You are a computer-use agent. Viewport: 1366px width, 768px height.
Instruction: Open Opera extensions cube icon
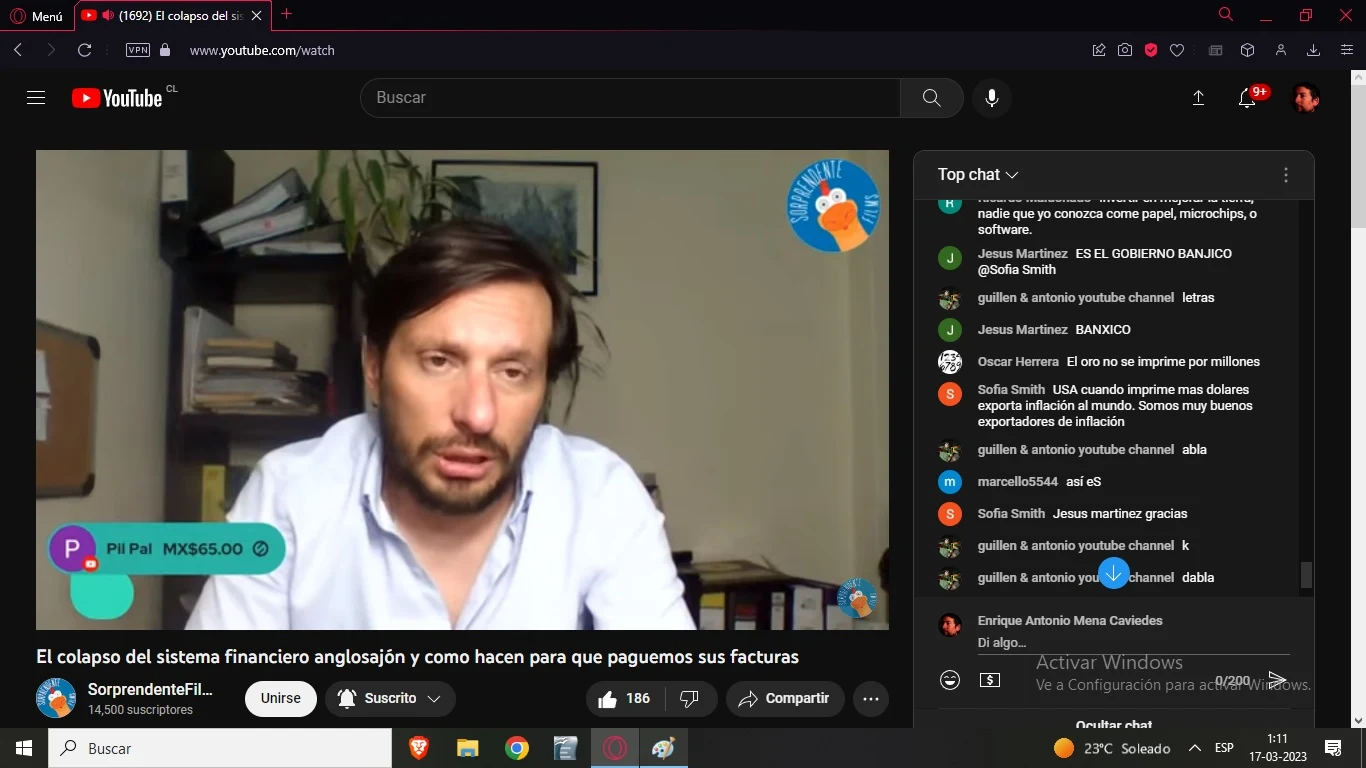tap(1247, 50)
